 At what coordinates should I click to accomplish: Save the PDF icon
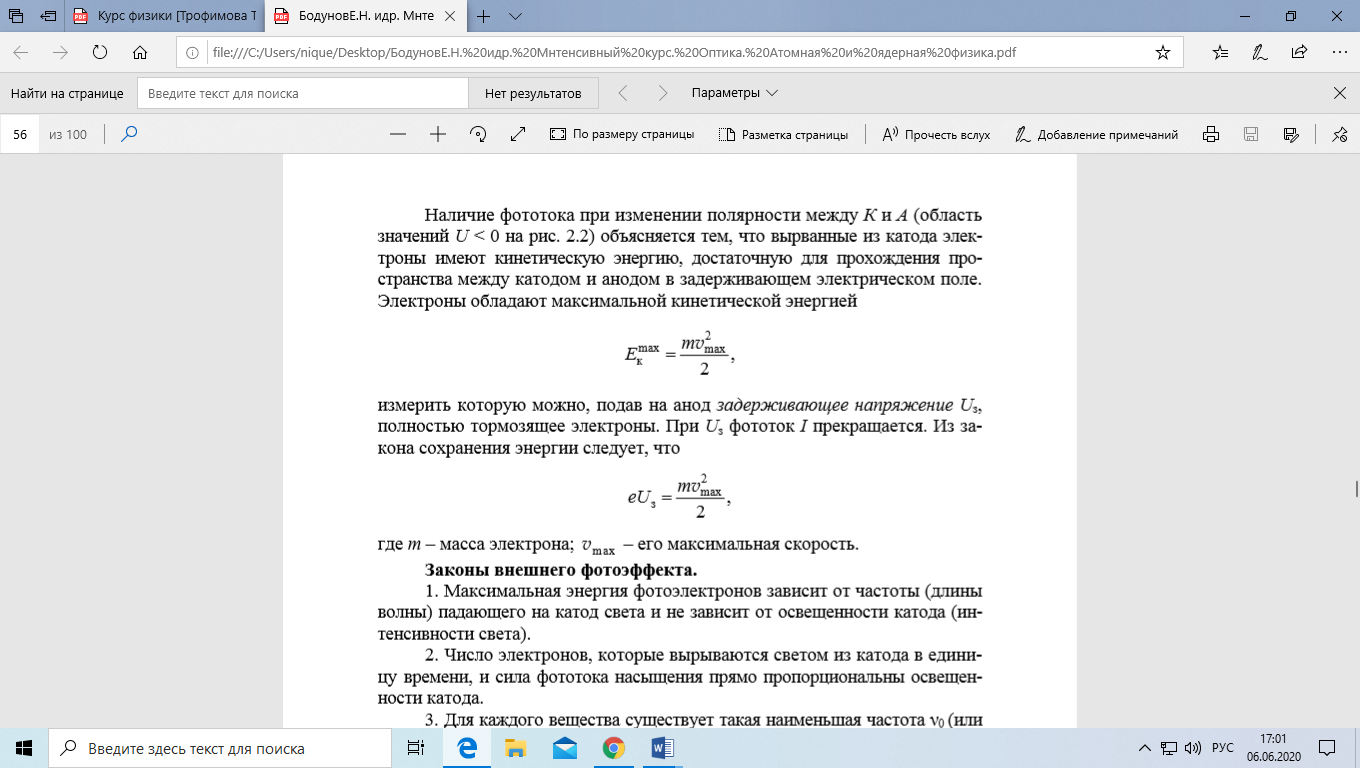[x=1250, y=134]
